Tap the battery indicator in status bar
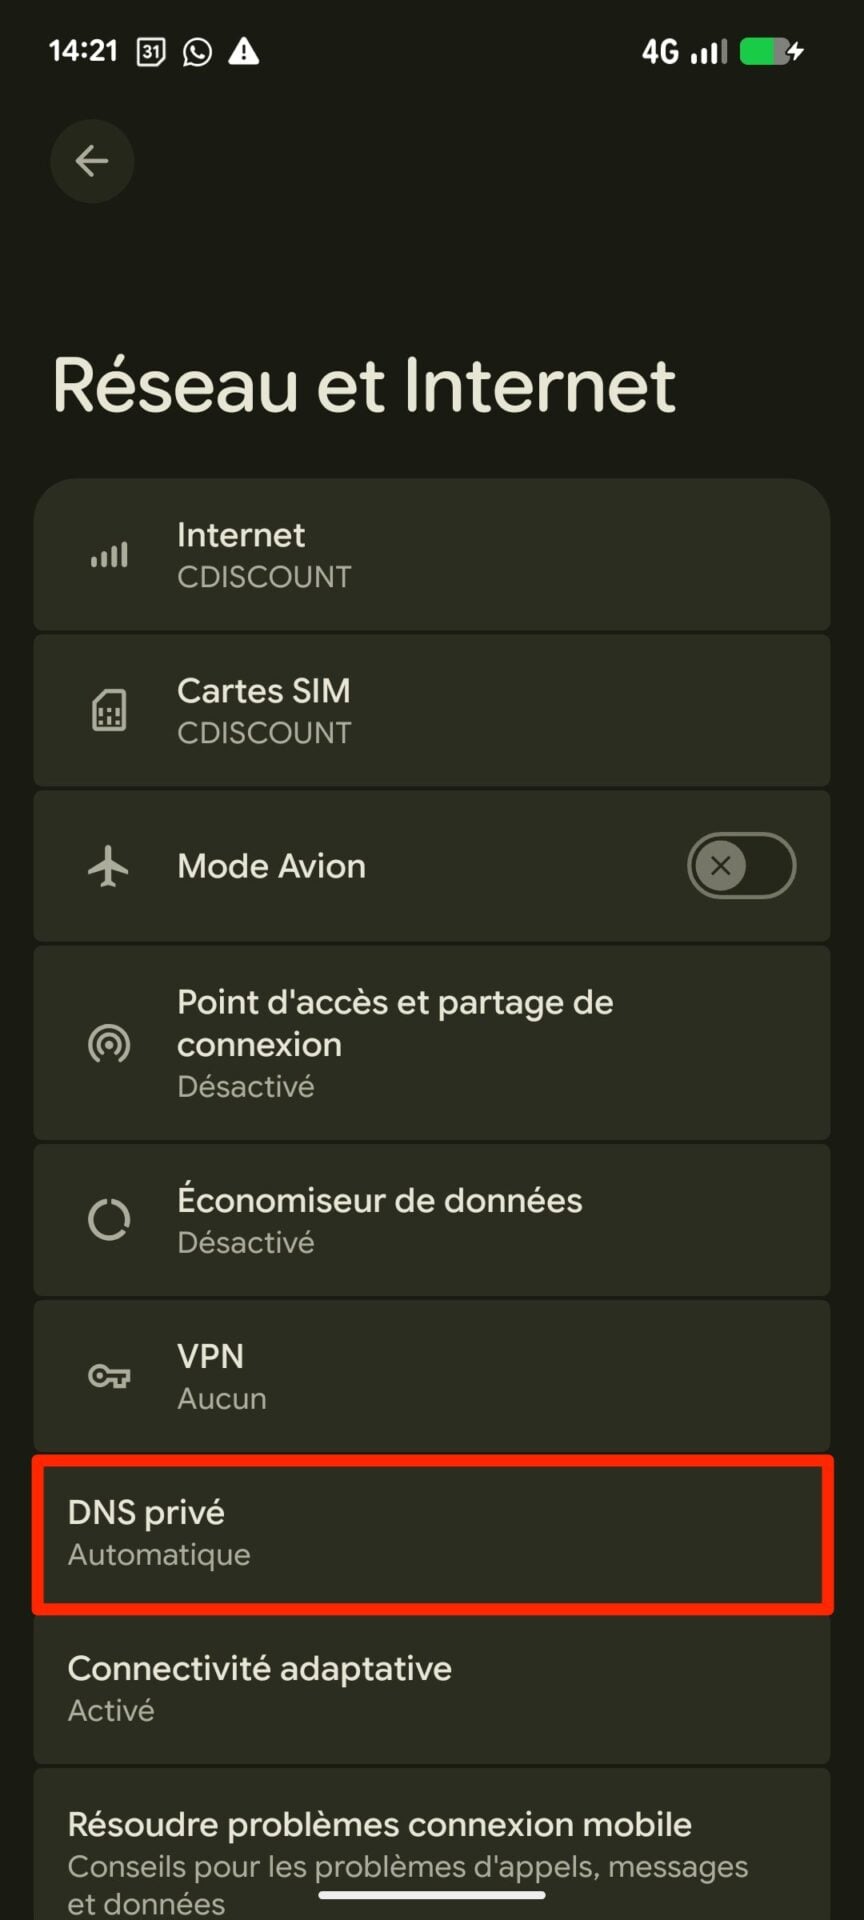Screen dimensions: 864x1920 771,52
